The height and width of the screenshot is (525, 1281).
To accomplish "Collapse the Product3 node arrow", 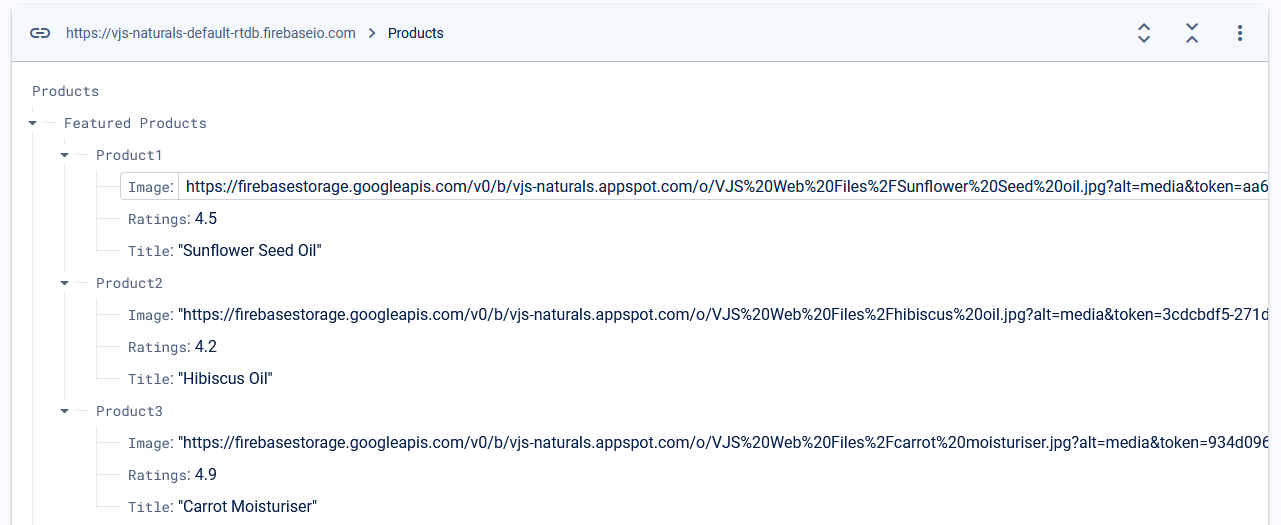I will [65, 411].
